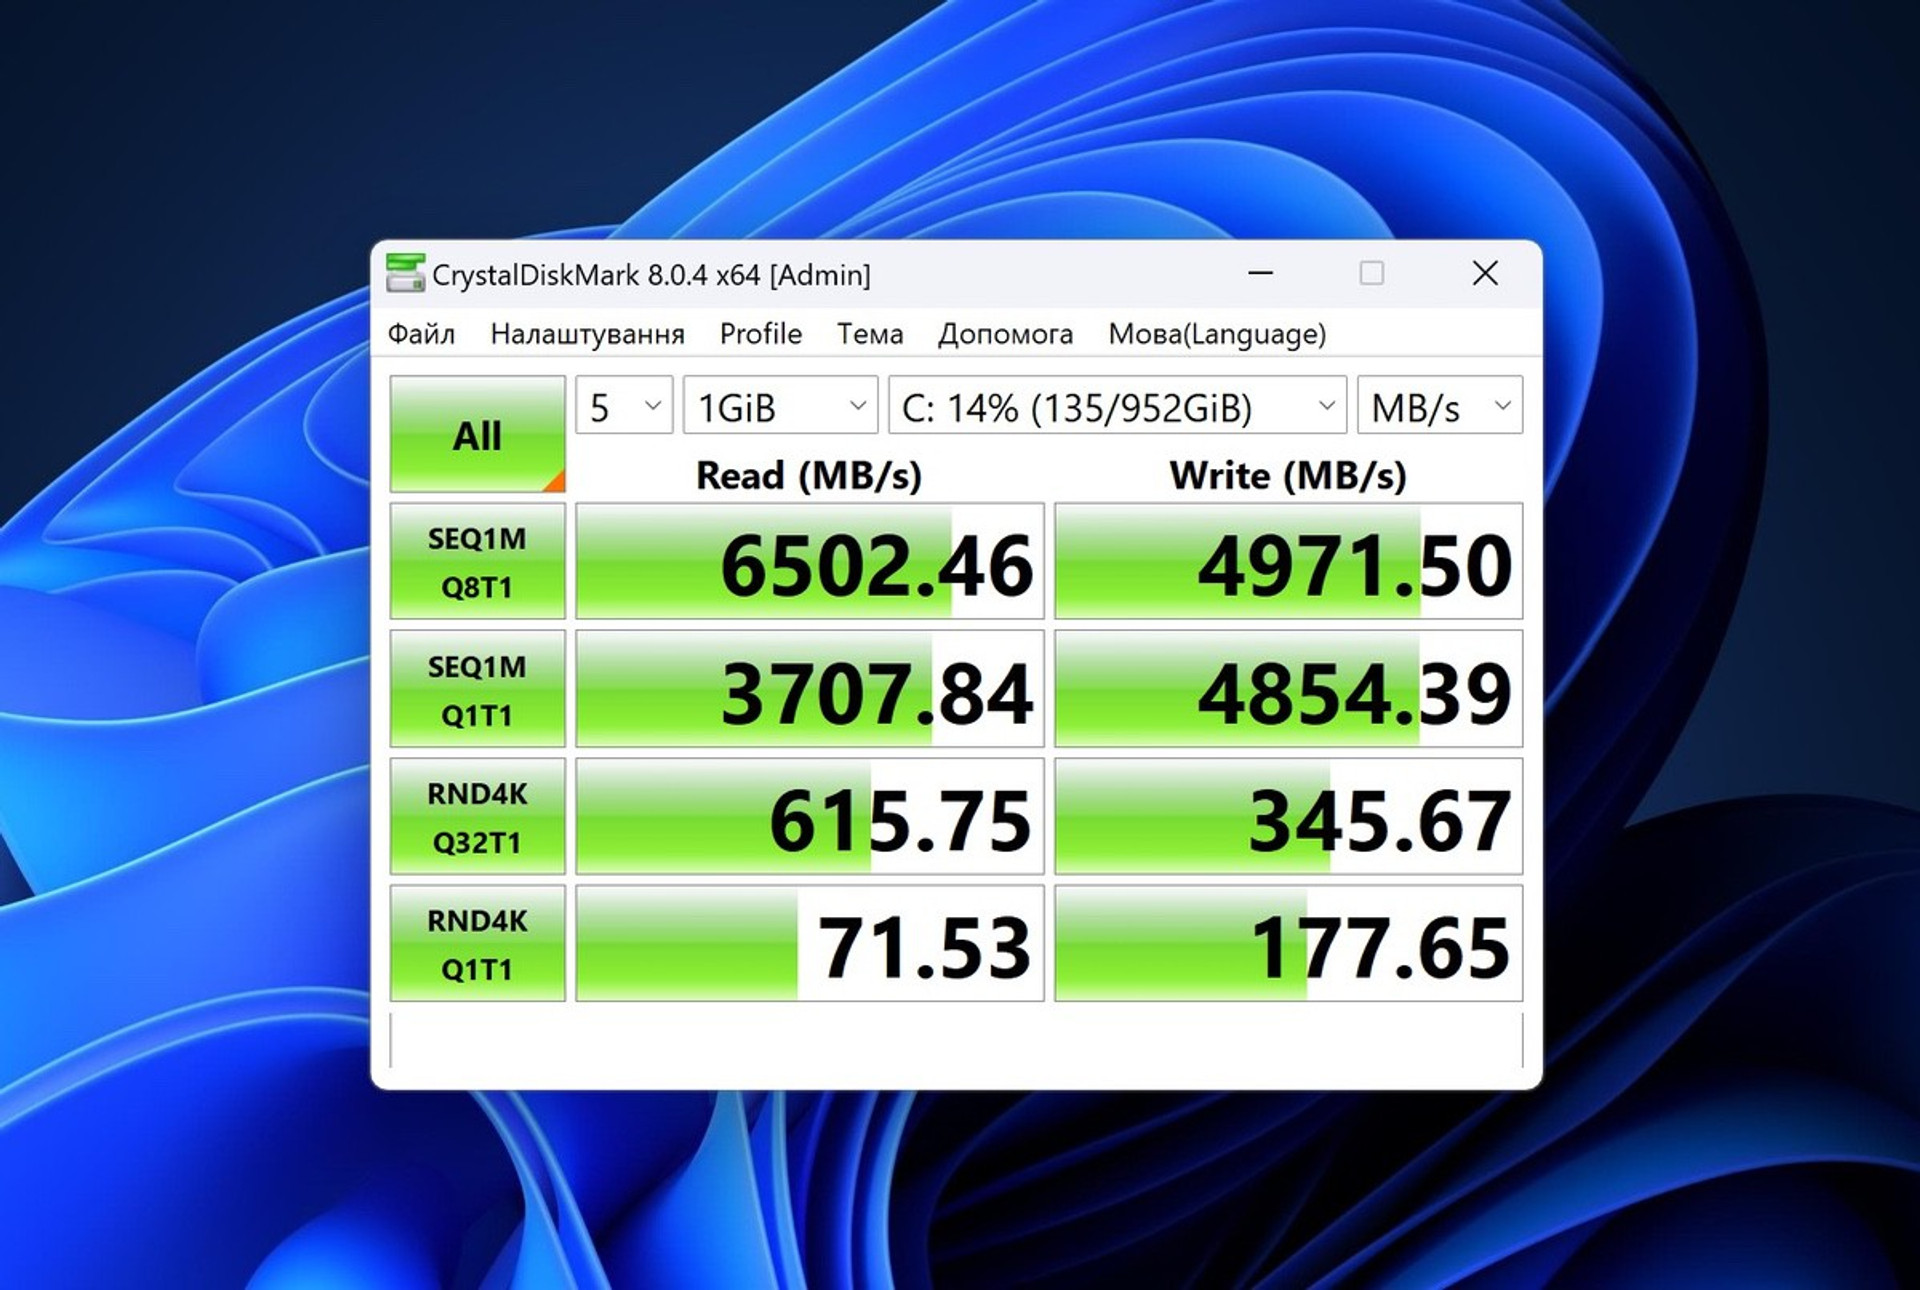Run the SEQ1M Q8T1 test
The image size is (1920, 1290).
477,562
